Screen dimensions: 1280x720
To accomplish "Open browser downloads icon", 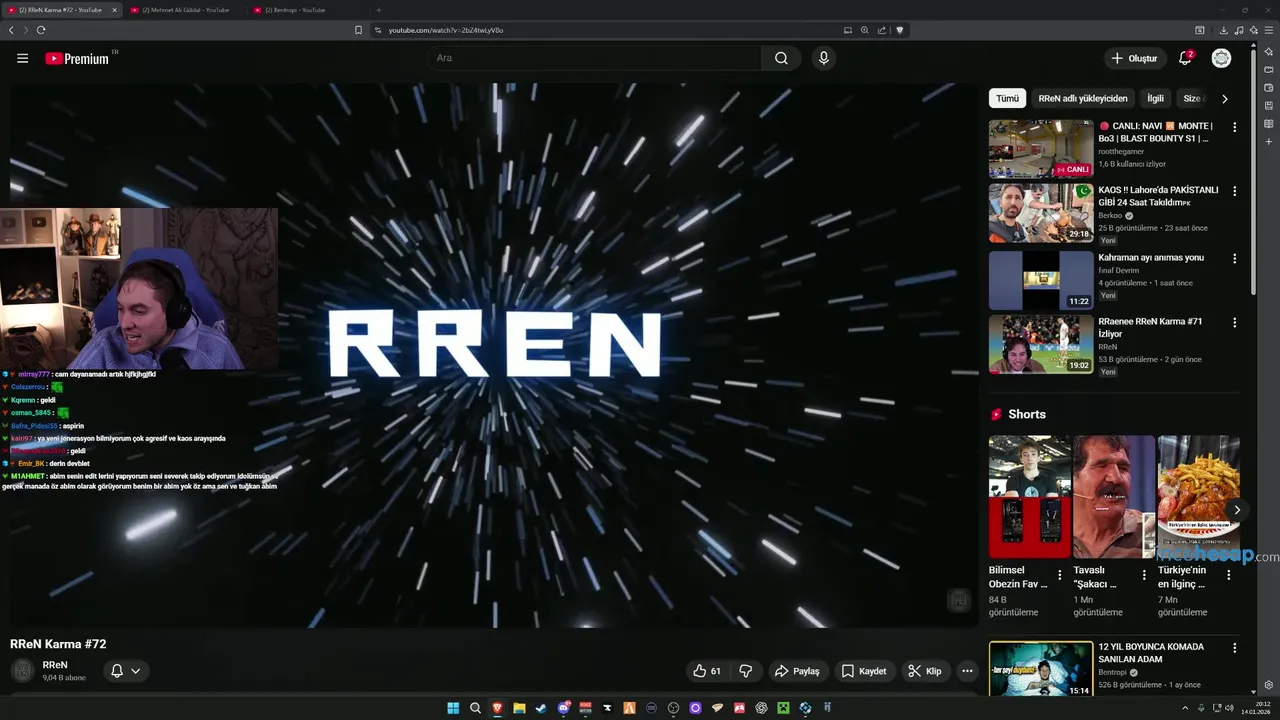I will 1224,30.
